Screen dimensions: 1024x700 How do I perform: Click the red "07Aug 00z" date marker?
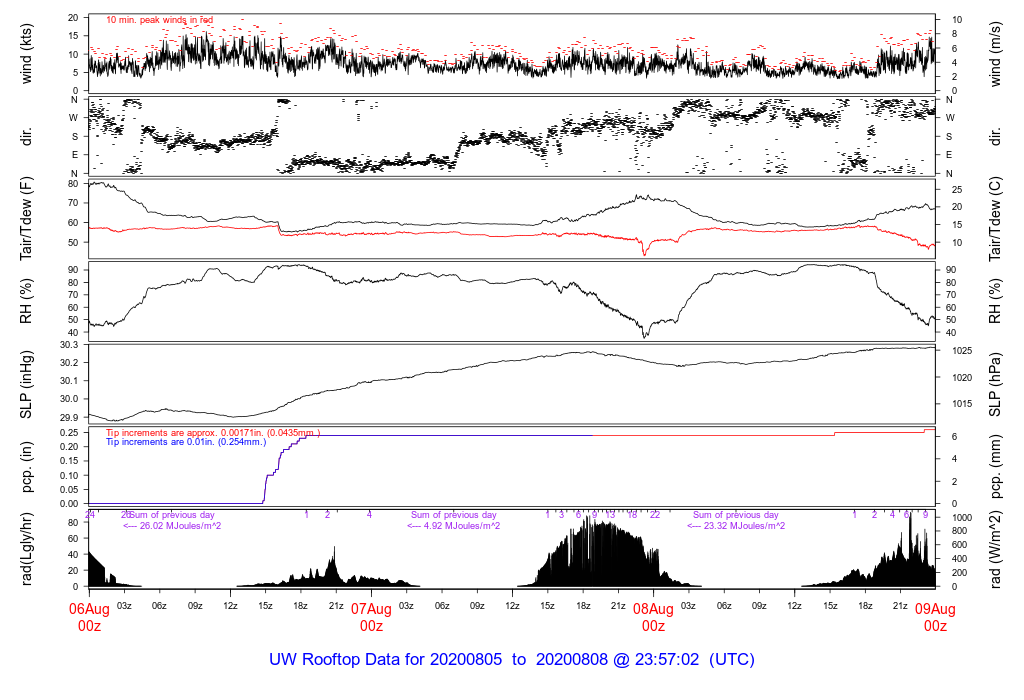pyautogui.click(x=371, y=617)
